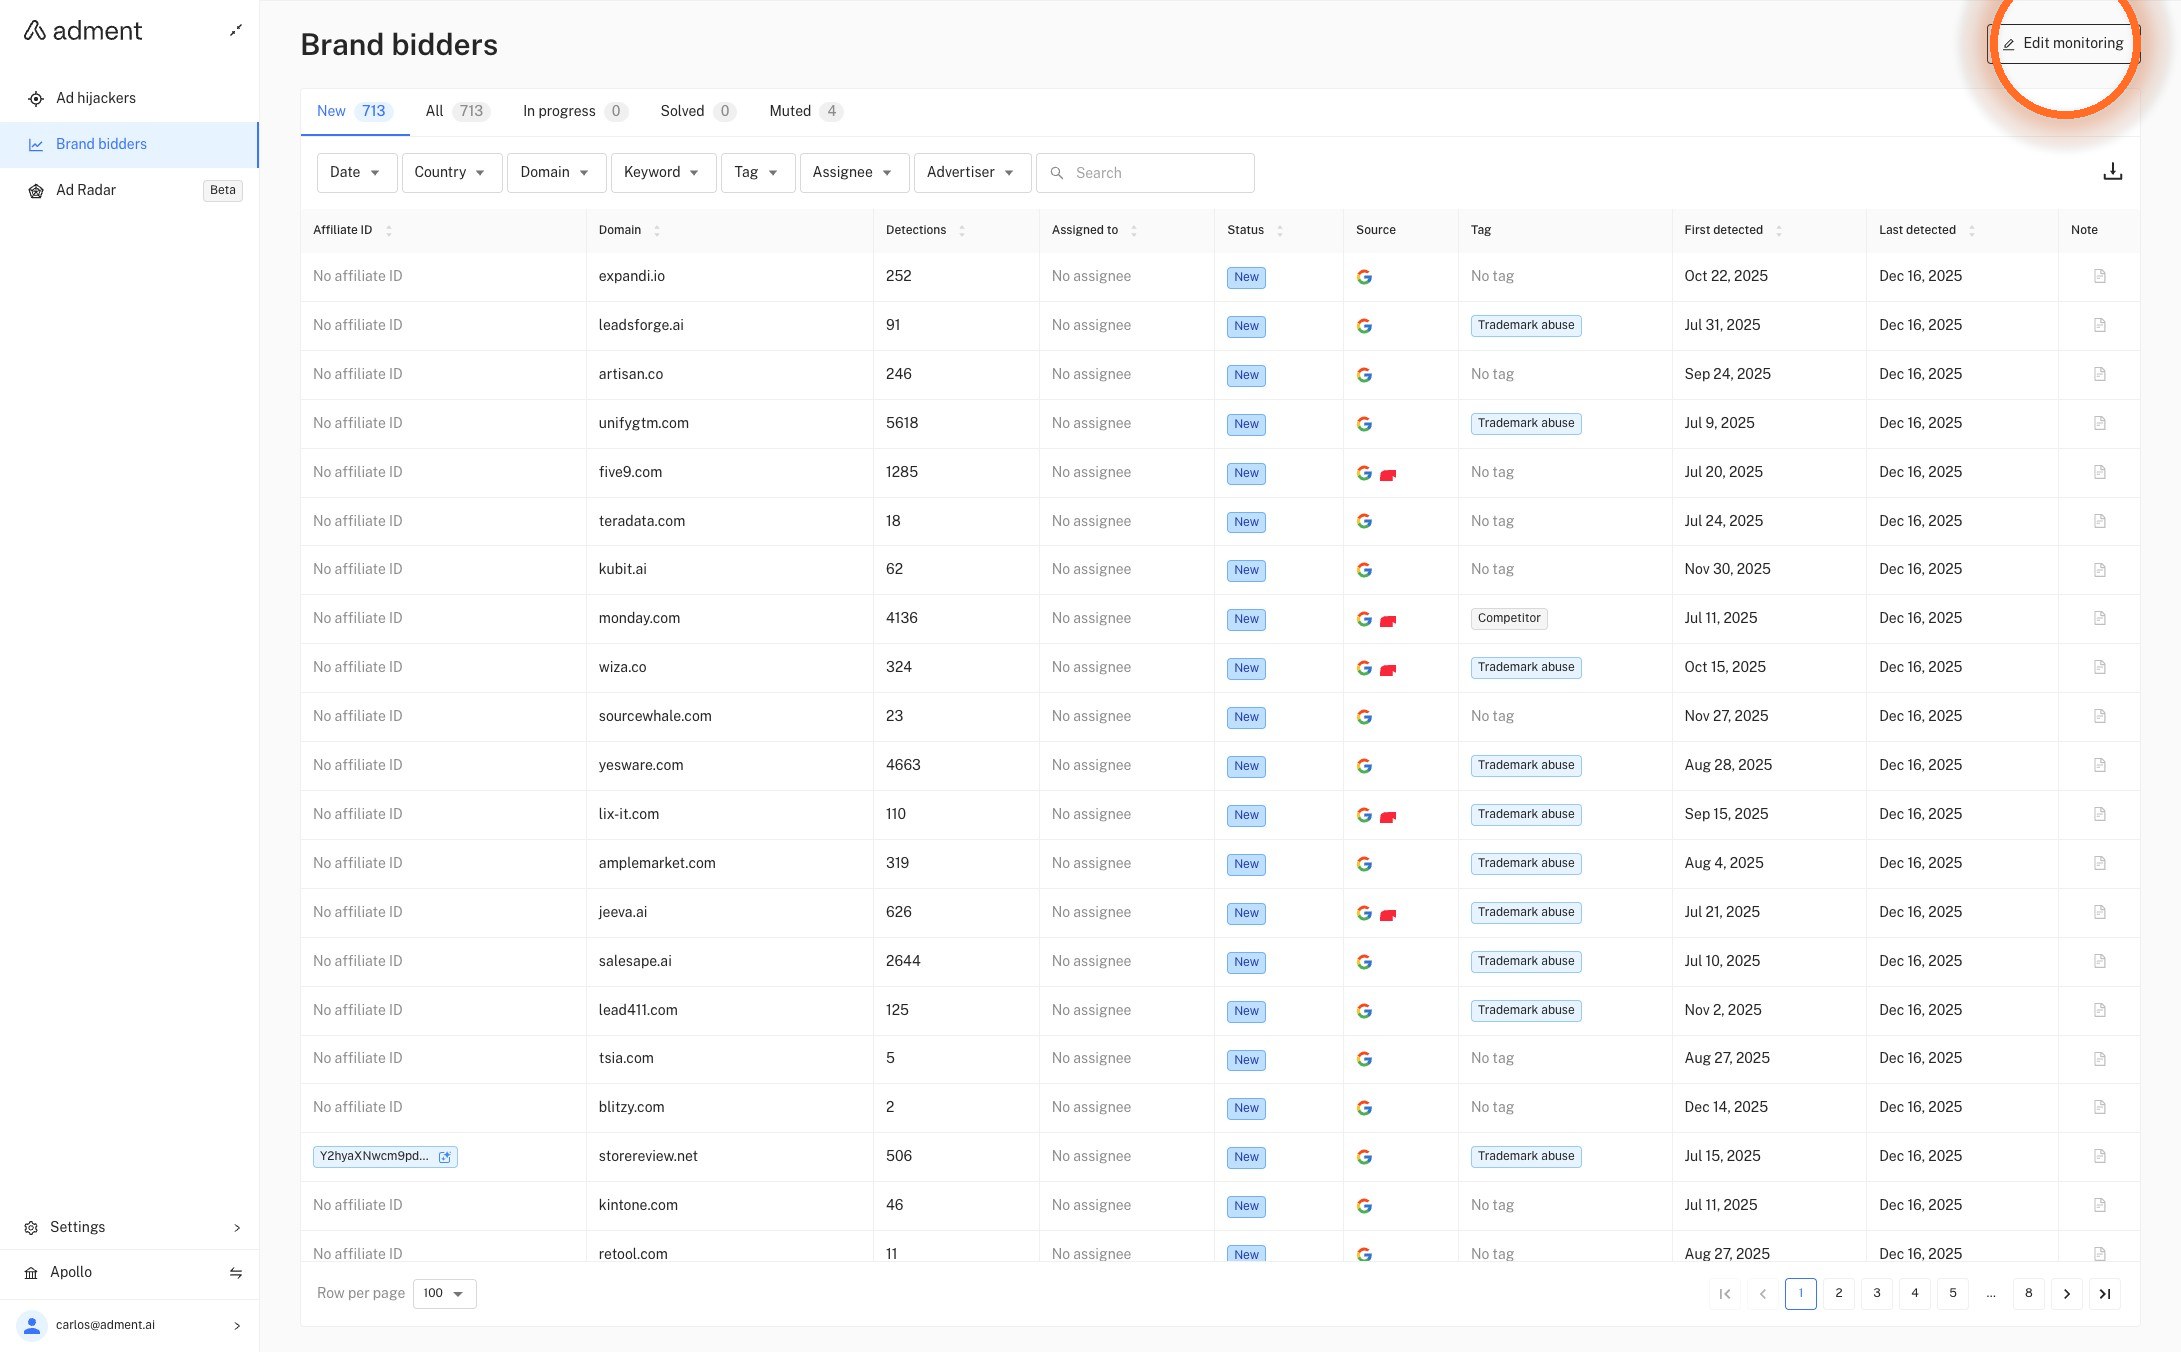Switch to the All tab
Viewport: 2181px width, 1352px height.
pos(457,111)
